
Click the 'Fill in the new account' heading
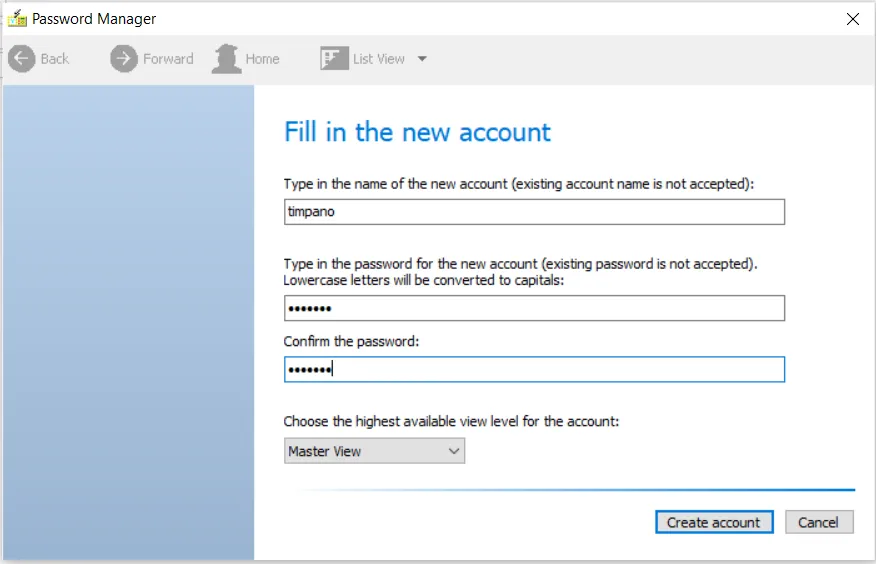pyautogui.click(x=417, y=132)
